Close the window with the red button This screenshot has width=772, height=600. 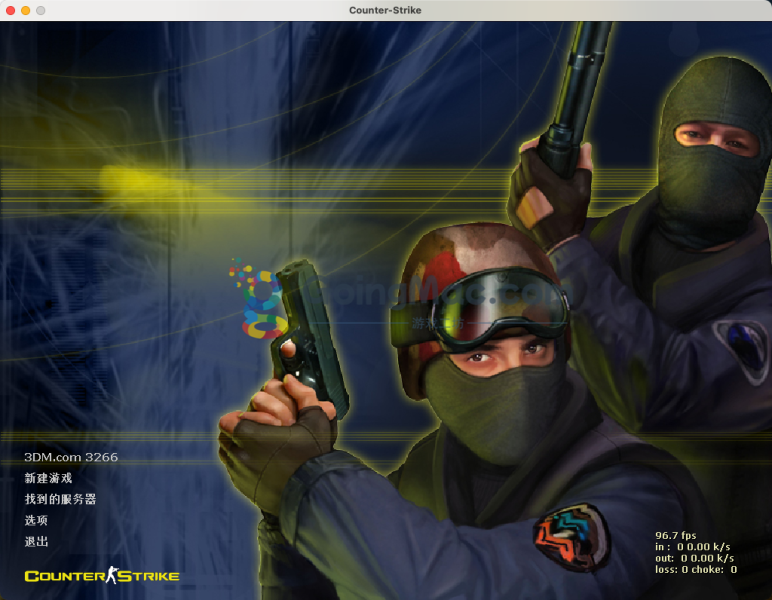point(10,10)
